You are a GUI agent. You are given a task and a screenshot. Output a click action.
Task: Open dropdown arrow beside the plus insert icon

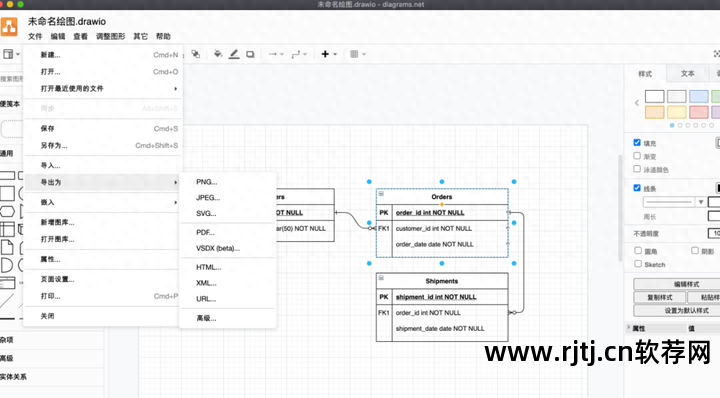(x=335, y=54)
